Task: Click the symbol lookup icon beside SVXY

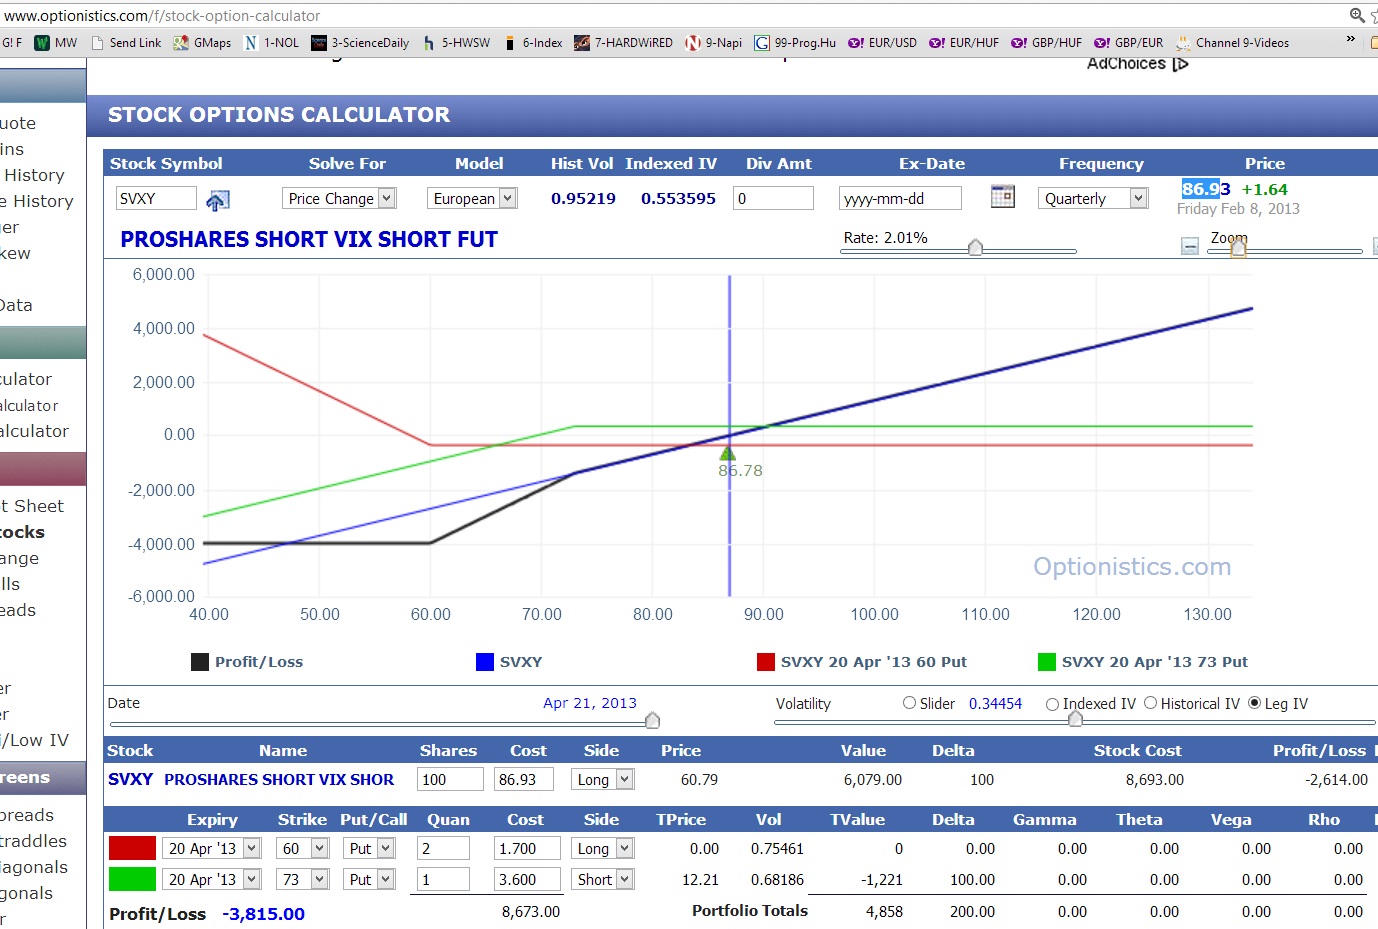Action: 217,200
